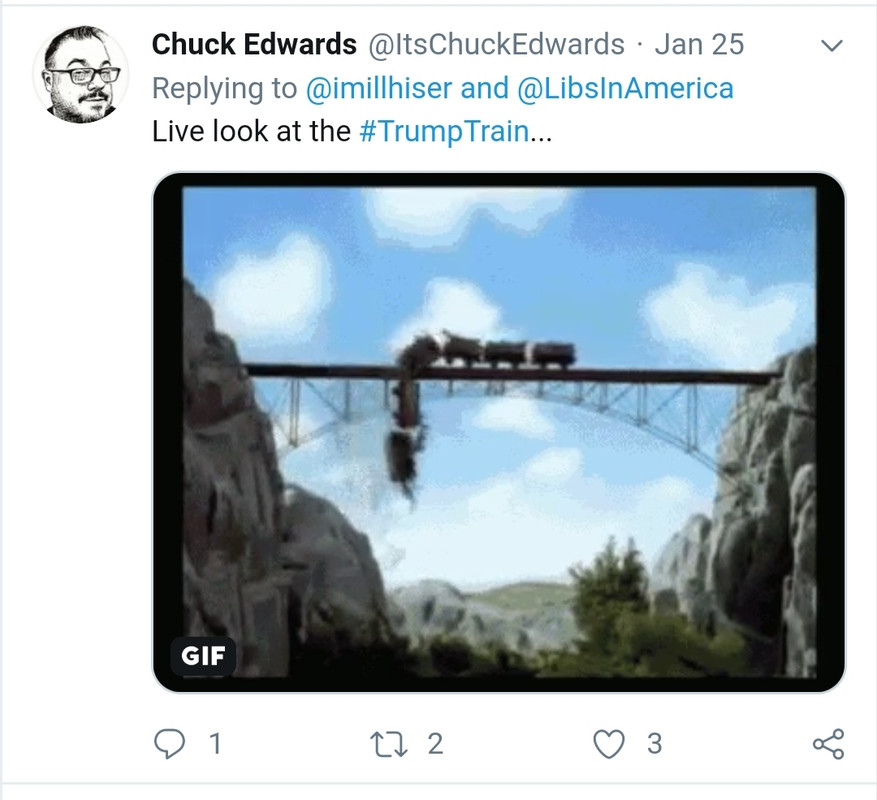Open the Chuck Edwards display name
877x800 pixels.
(254, 44)
